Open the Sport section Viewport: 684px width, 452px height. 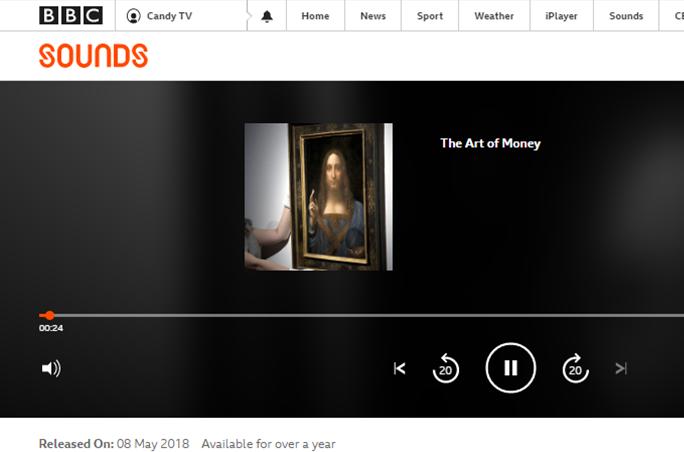(430, 16)
